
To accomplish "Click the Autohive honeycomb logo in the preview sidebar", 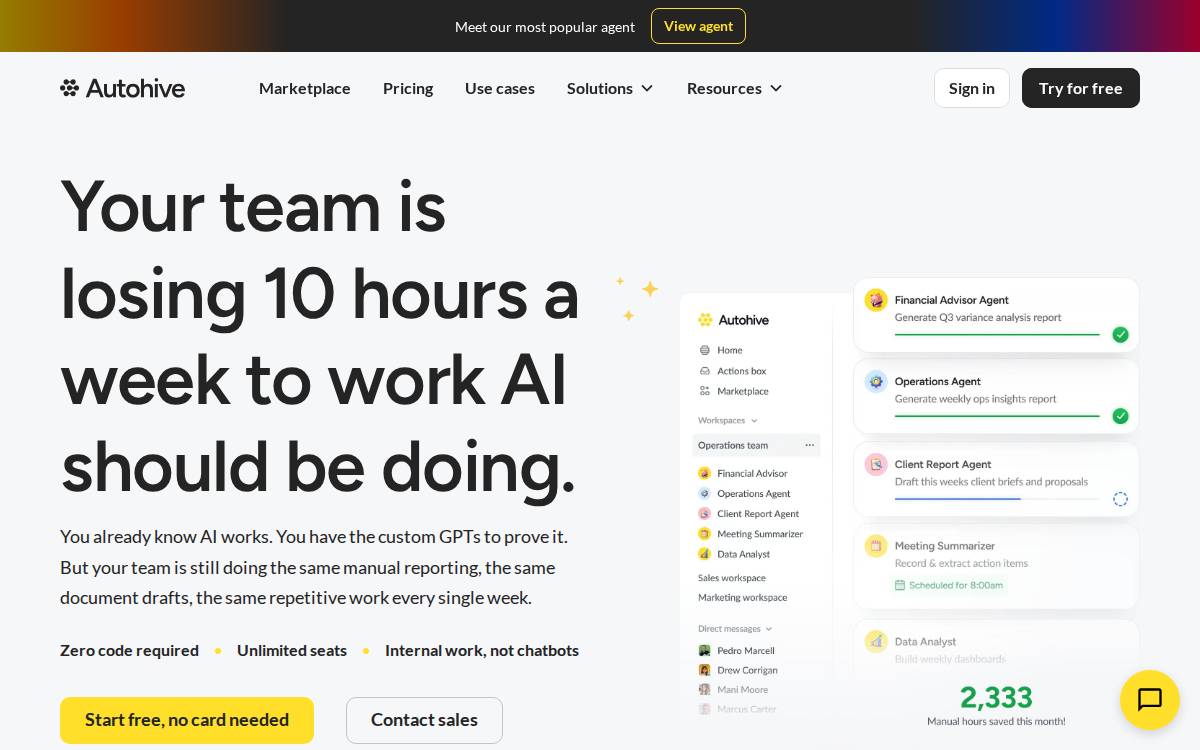I will pyautogui.click(x=705, y=320).
